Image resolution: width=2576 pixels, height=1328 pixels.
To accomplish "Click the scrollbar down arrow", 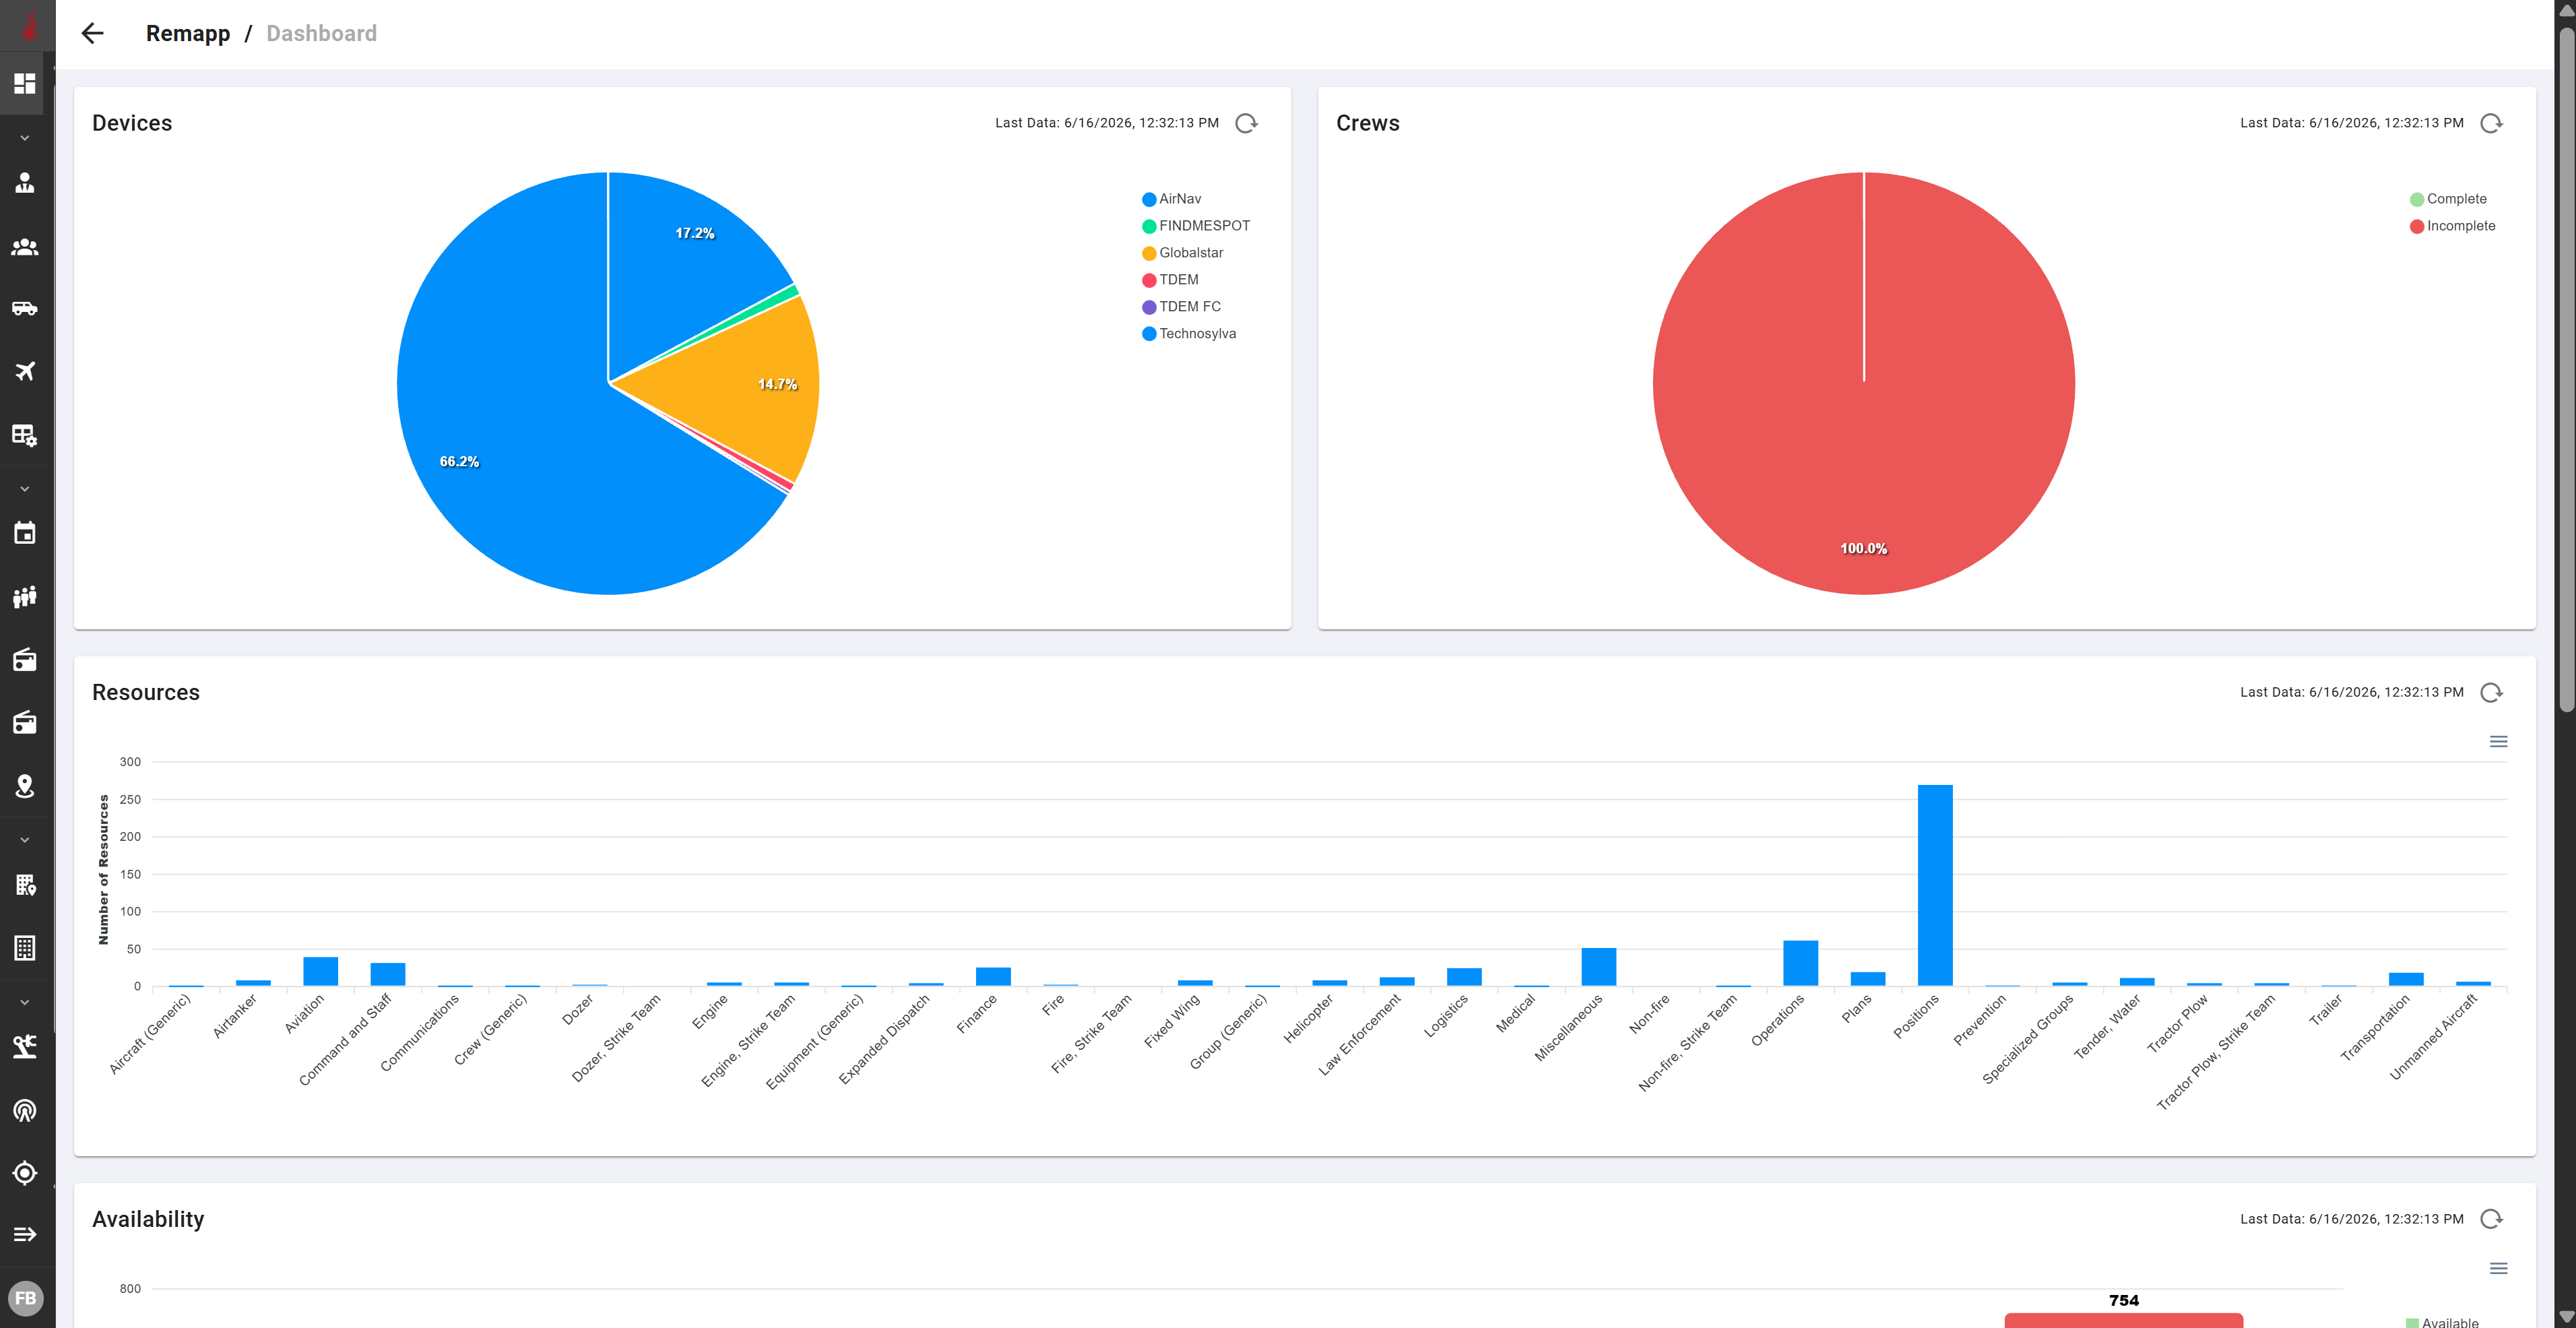I will pos(2566,1316).
